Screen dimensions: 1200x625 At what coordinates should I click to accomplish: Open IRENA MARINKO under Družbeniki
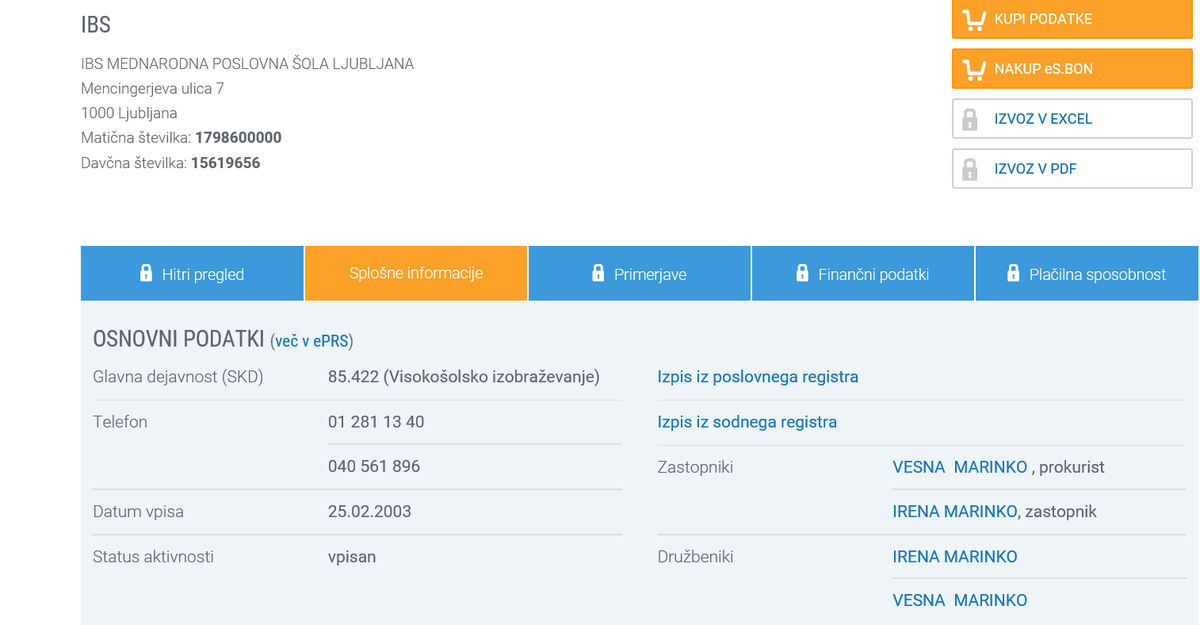click(x=955, y=556)
